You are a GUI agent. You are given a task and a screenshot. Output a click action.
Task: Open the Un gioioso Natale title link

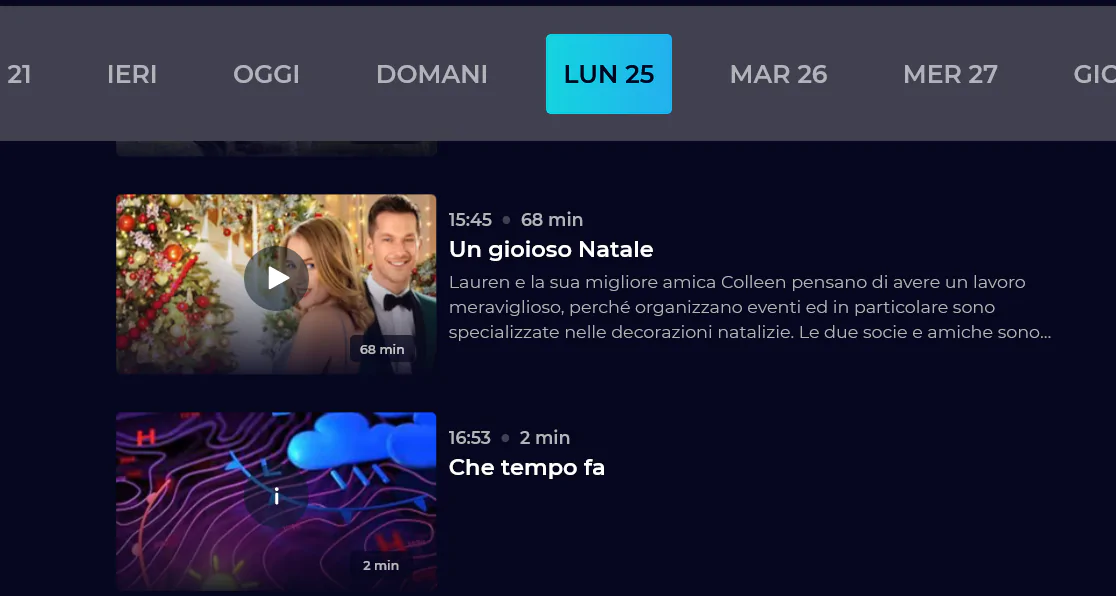click(551, 249)
